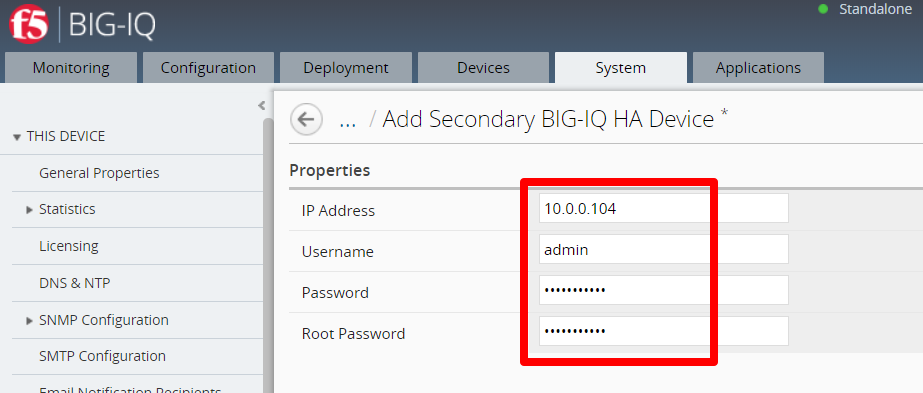Click the Standalone status text
923x393 pixels.
click(x=875, y=9)
